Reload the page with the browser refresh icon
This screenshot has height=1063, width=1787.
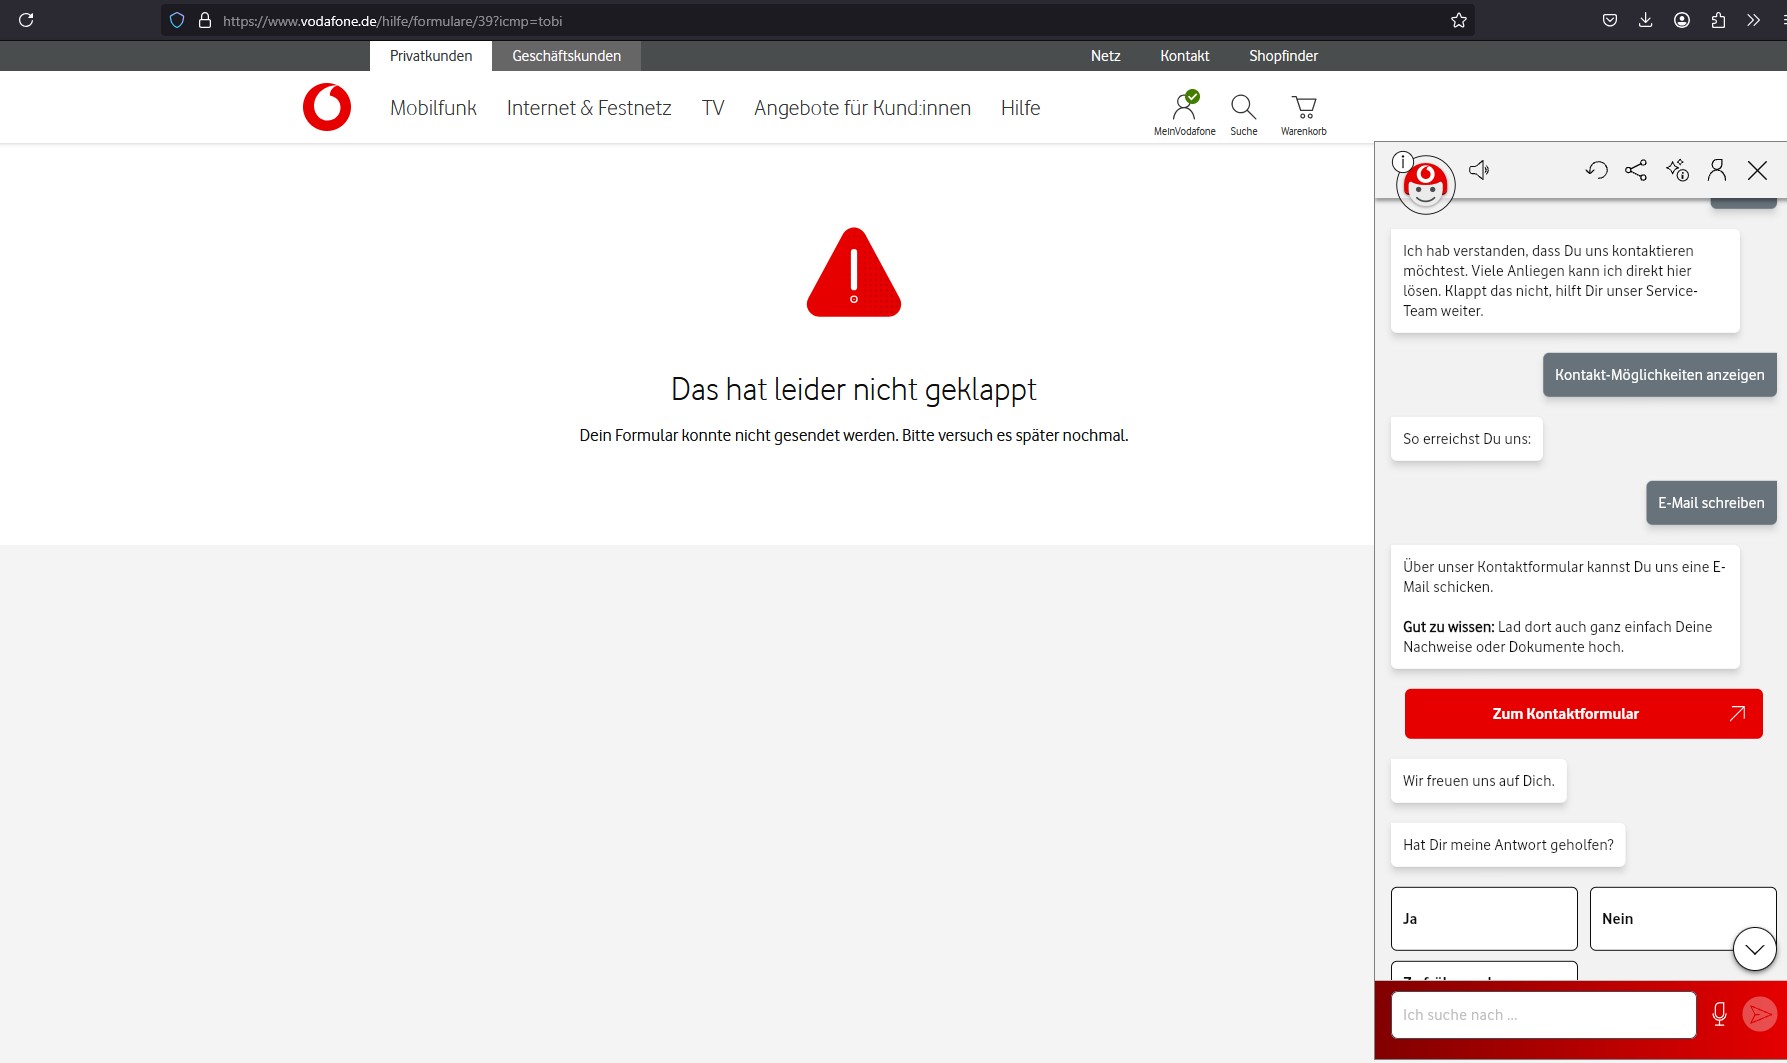pyautogui.click(x=26, y=20)
